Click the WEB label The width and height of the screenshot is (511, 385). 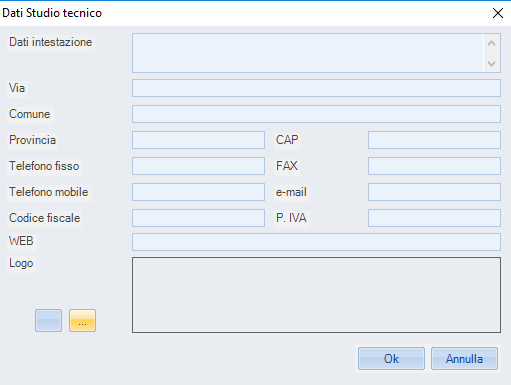[21, 241]
